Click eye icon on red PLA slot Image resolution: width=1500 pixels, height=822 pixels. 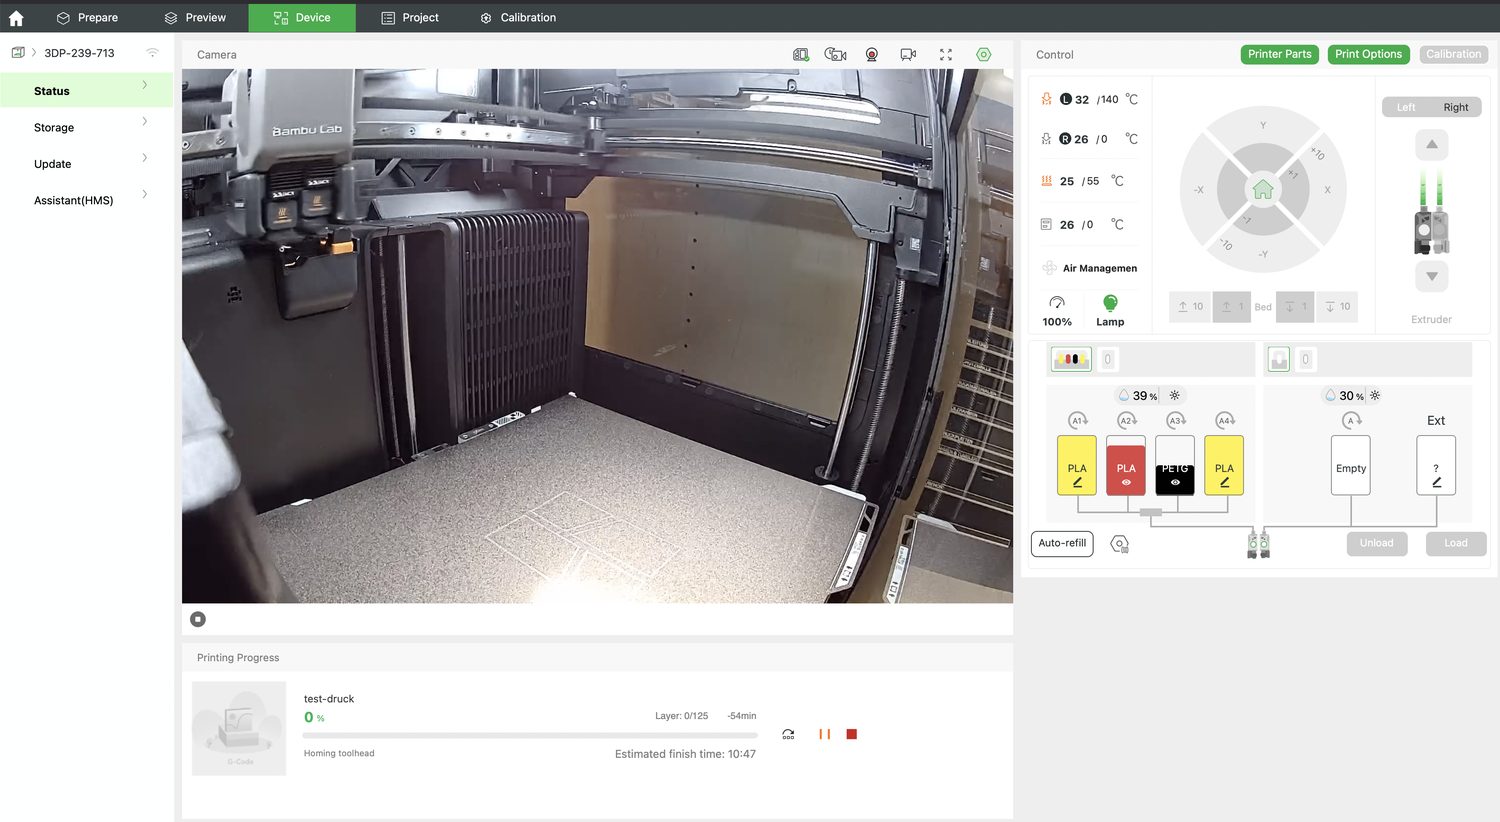tap(1126, 482)
